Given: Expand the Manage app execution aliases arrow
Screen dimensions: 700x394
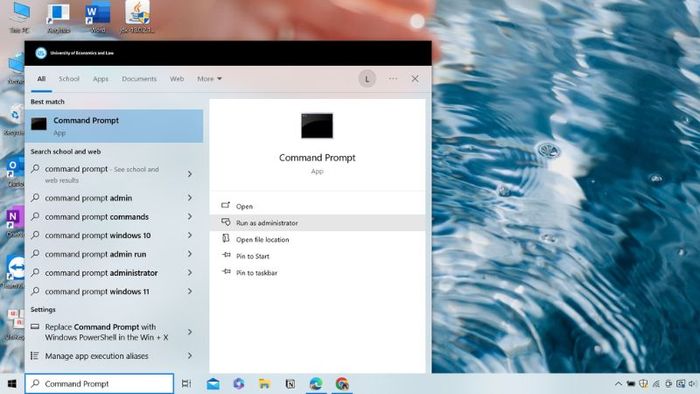Looking at the screenshot, I should (x=190, y=356).
